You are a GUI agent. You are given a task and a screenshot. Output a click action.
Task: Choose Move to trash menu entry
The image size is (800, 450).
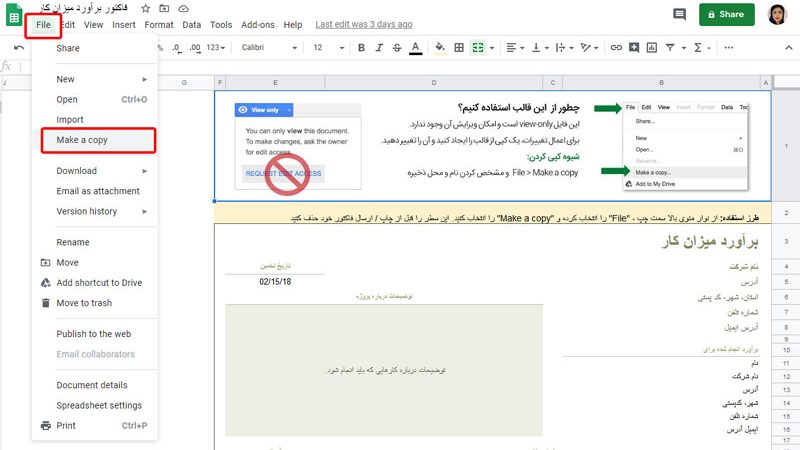84,303
